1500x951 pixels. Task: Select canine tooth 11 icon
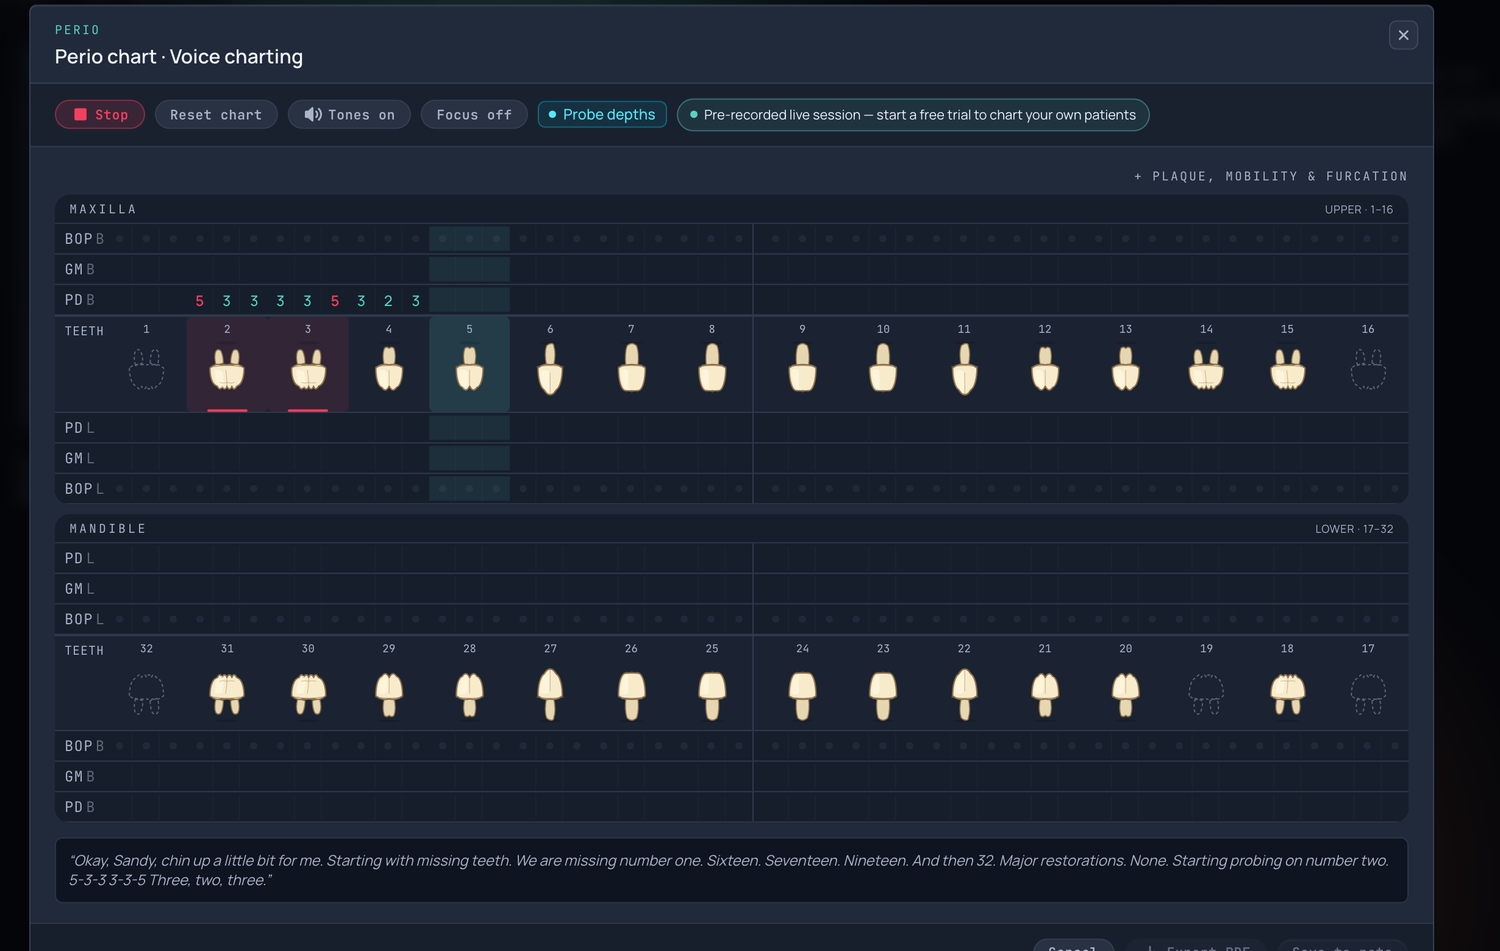tap(964, 369)
